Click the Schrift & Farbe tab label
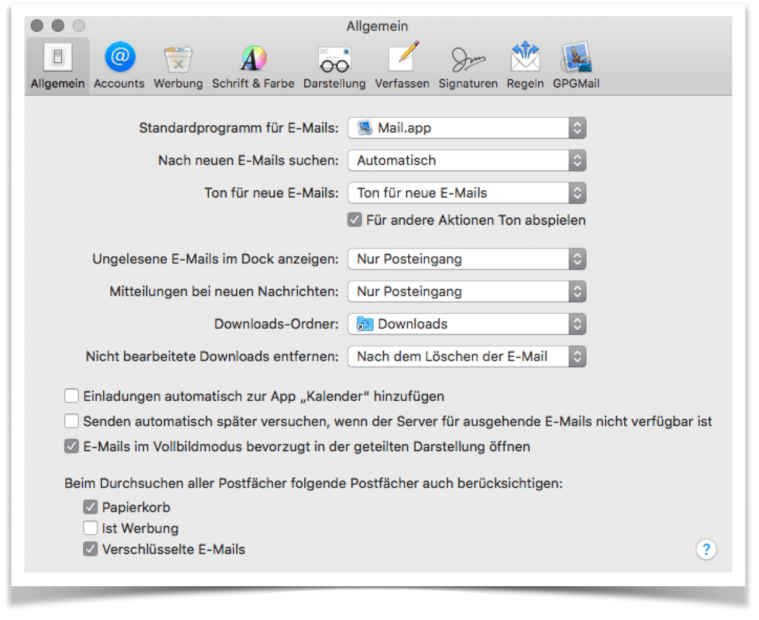 (253, 84)
